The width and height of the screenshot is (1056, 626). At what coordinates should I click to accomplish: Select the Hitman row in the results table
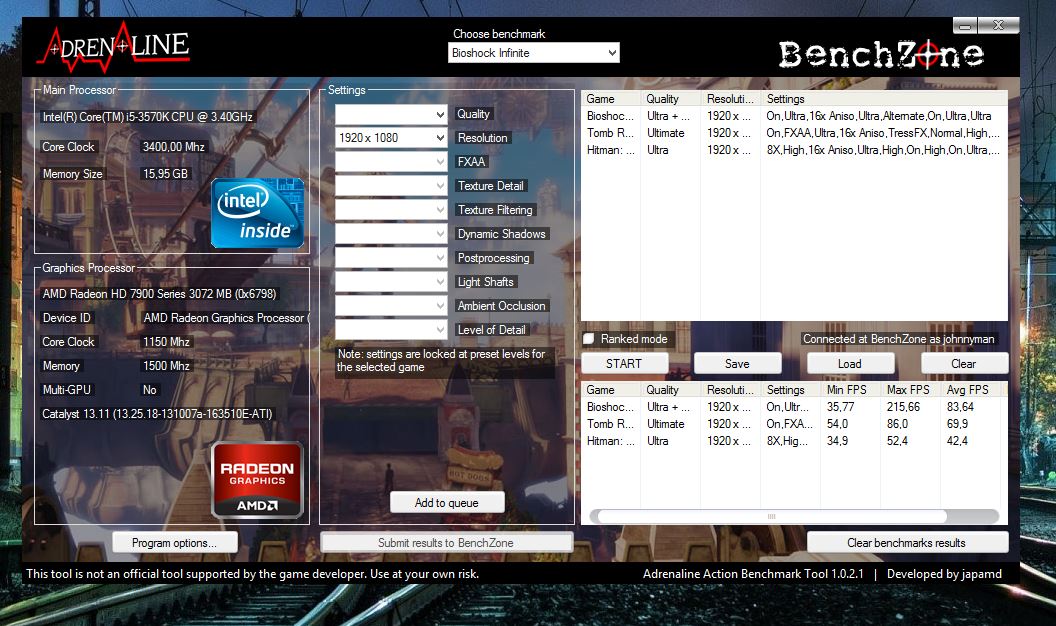click(793, 441)
